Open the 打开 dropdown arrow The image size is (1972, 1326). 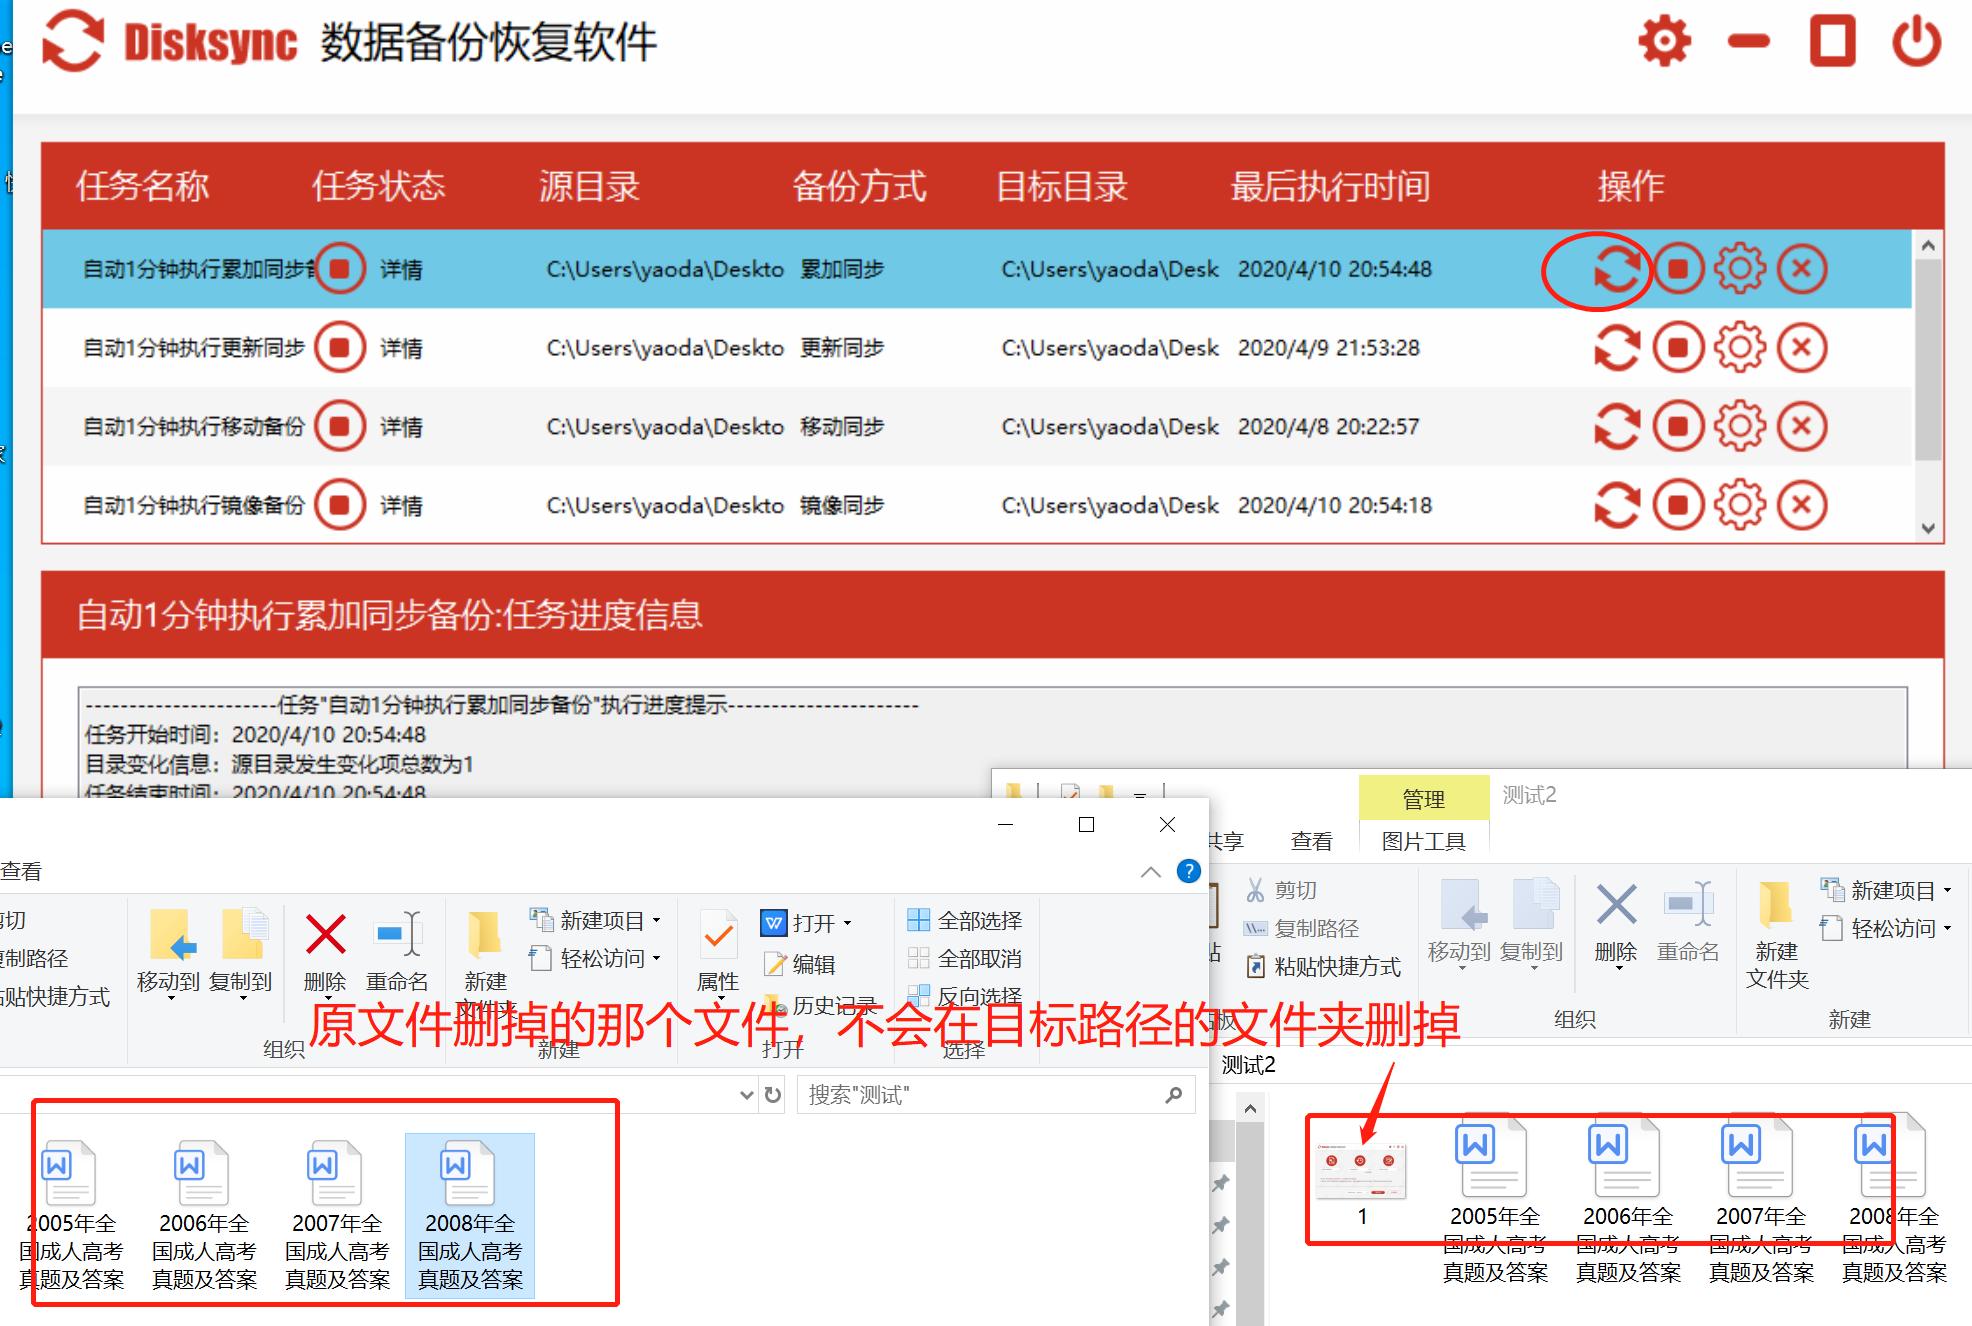[846, 922]
